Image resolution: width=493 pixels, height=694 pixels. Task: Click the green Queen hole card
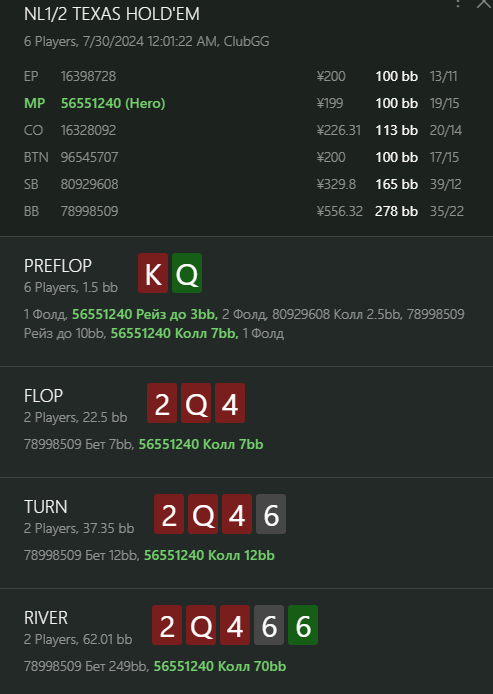click(x=187, y=273)
